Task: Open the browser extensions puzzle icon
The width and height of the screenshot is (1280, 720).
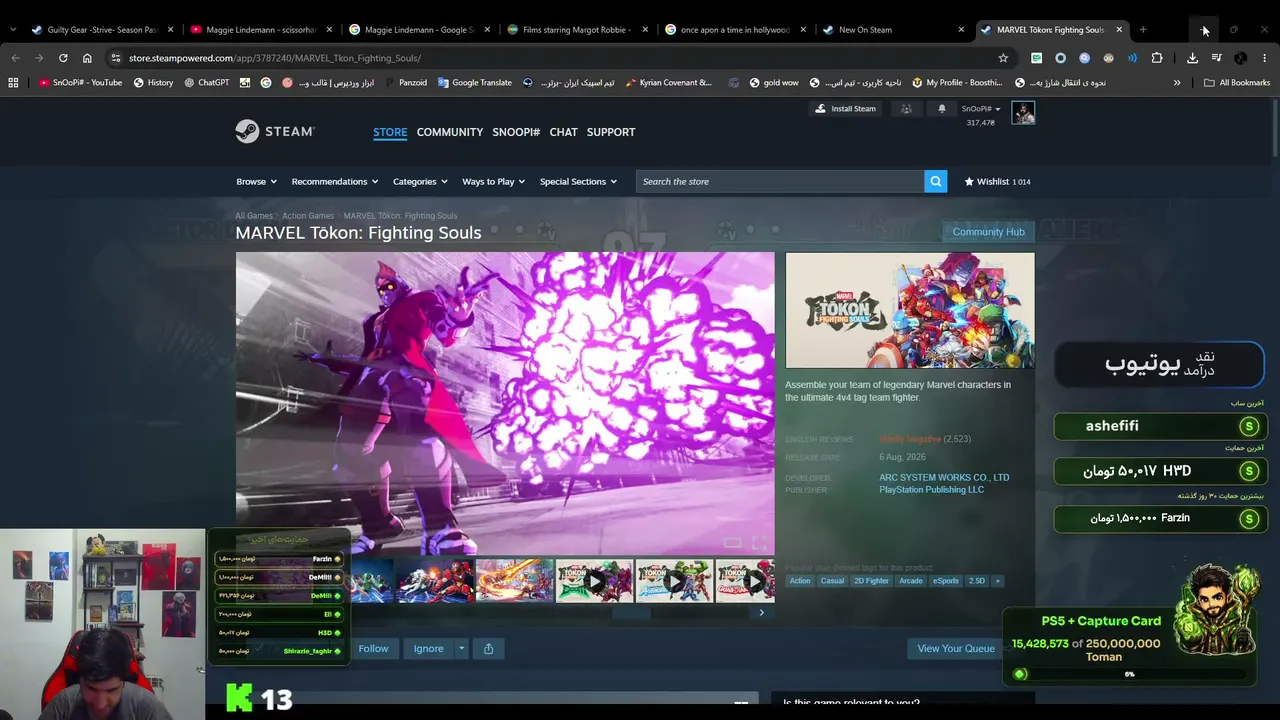Action: (1157, 58)
